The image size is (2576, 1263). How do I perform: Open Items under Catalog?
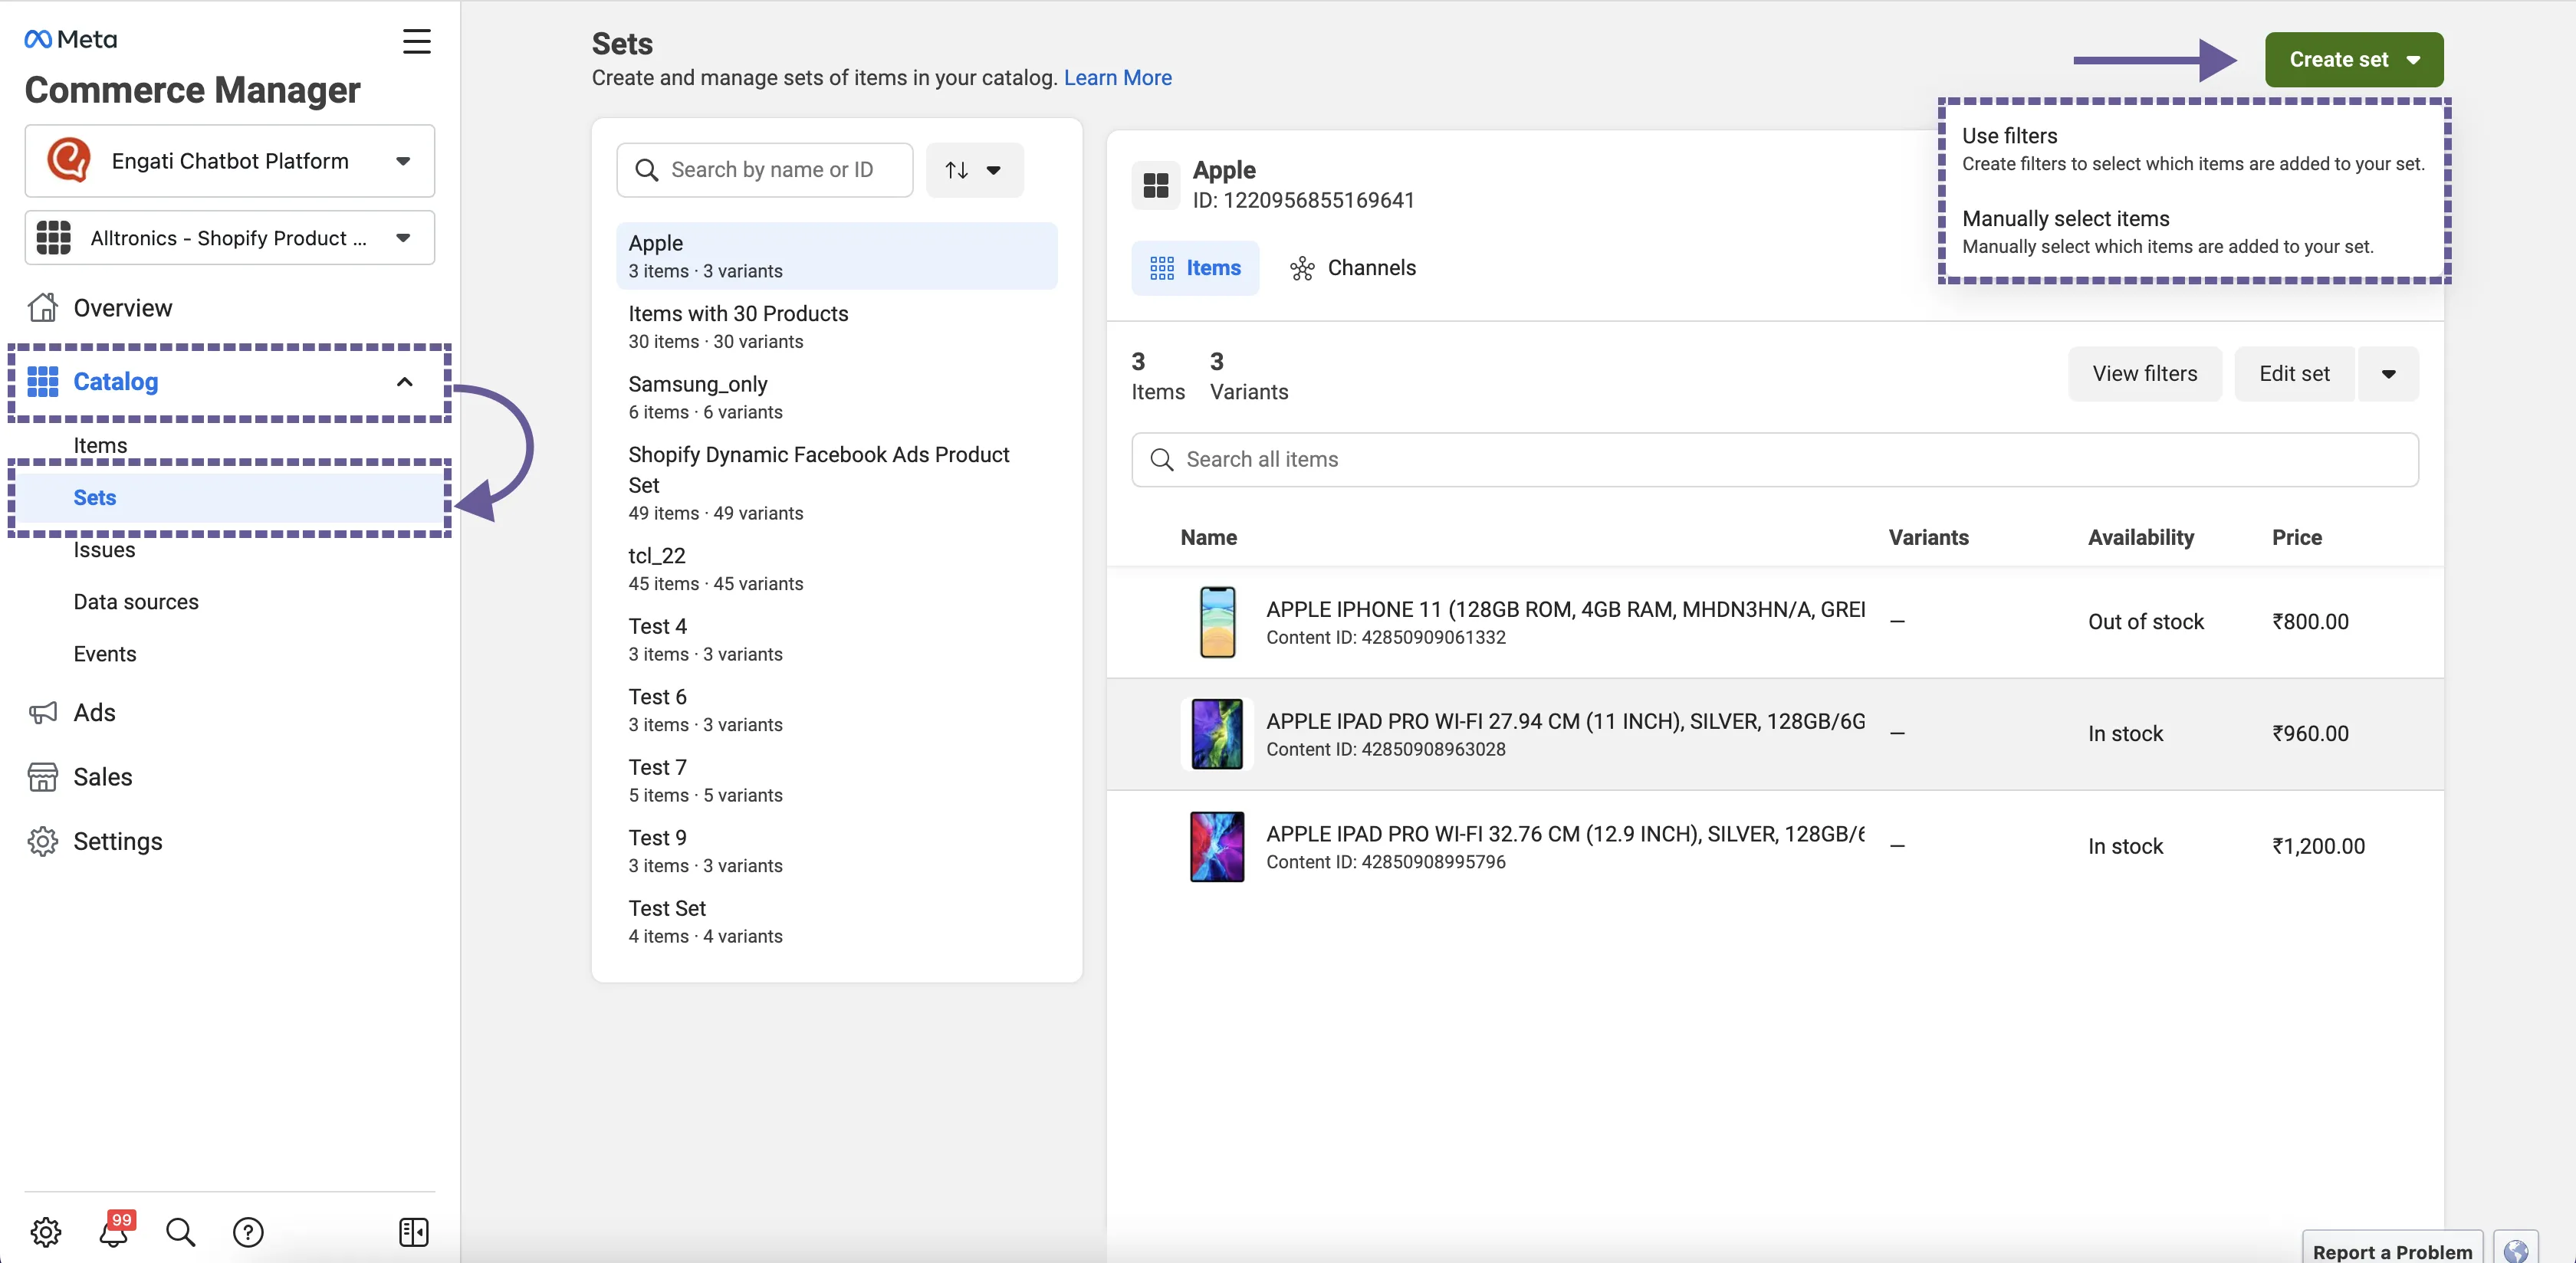(x=100, y=445)
